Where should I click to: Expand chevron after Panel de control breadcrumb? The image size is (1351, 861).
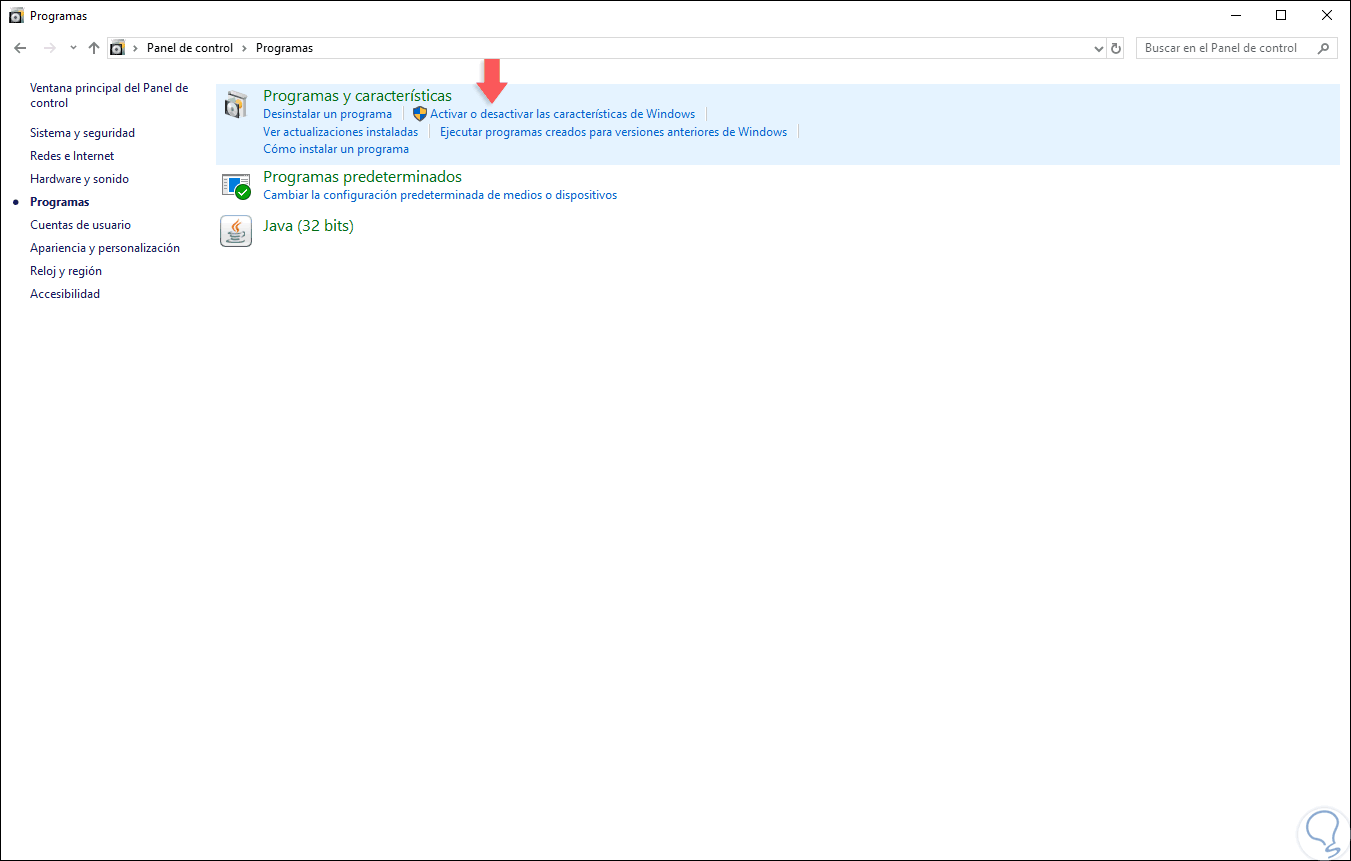244,48
